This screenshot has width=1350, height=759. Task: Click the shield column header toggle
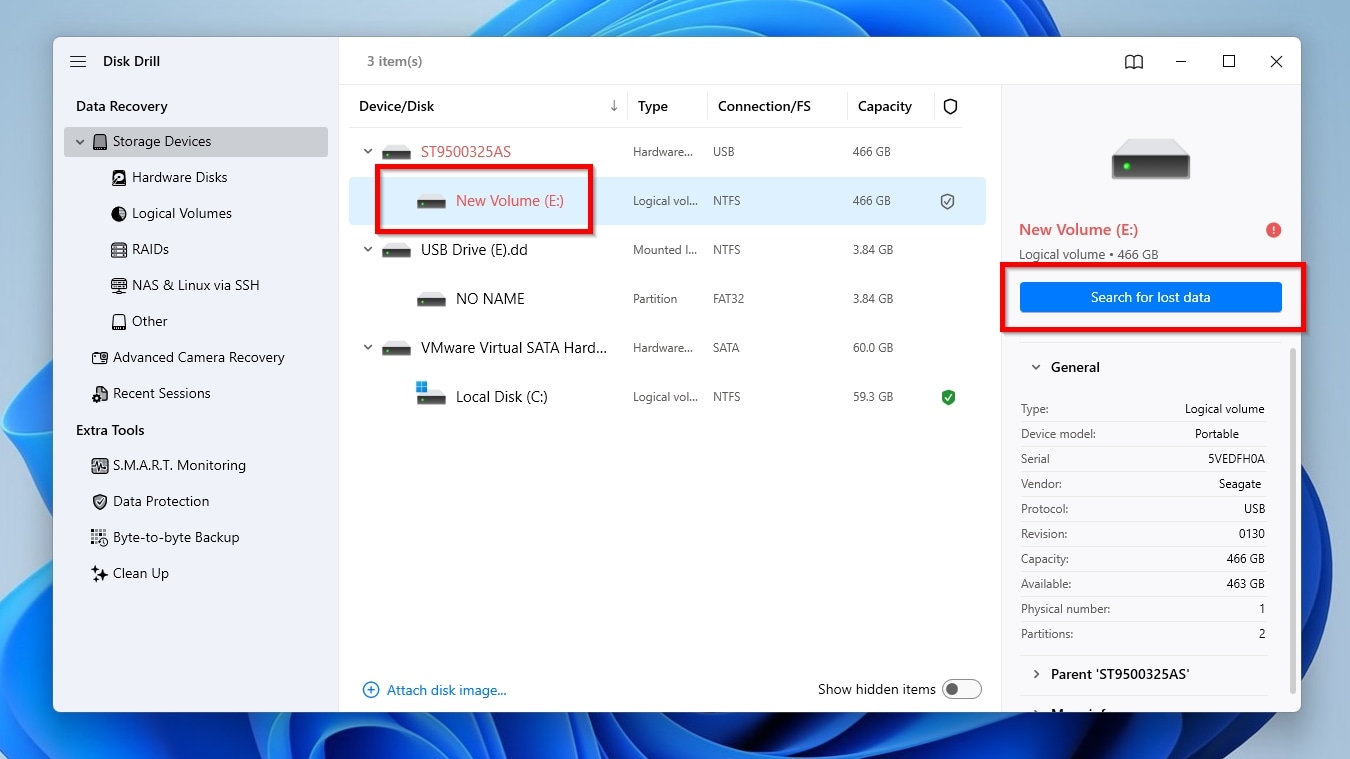[950, 106]
